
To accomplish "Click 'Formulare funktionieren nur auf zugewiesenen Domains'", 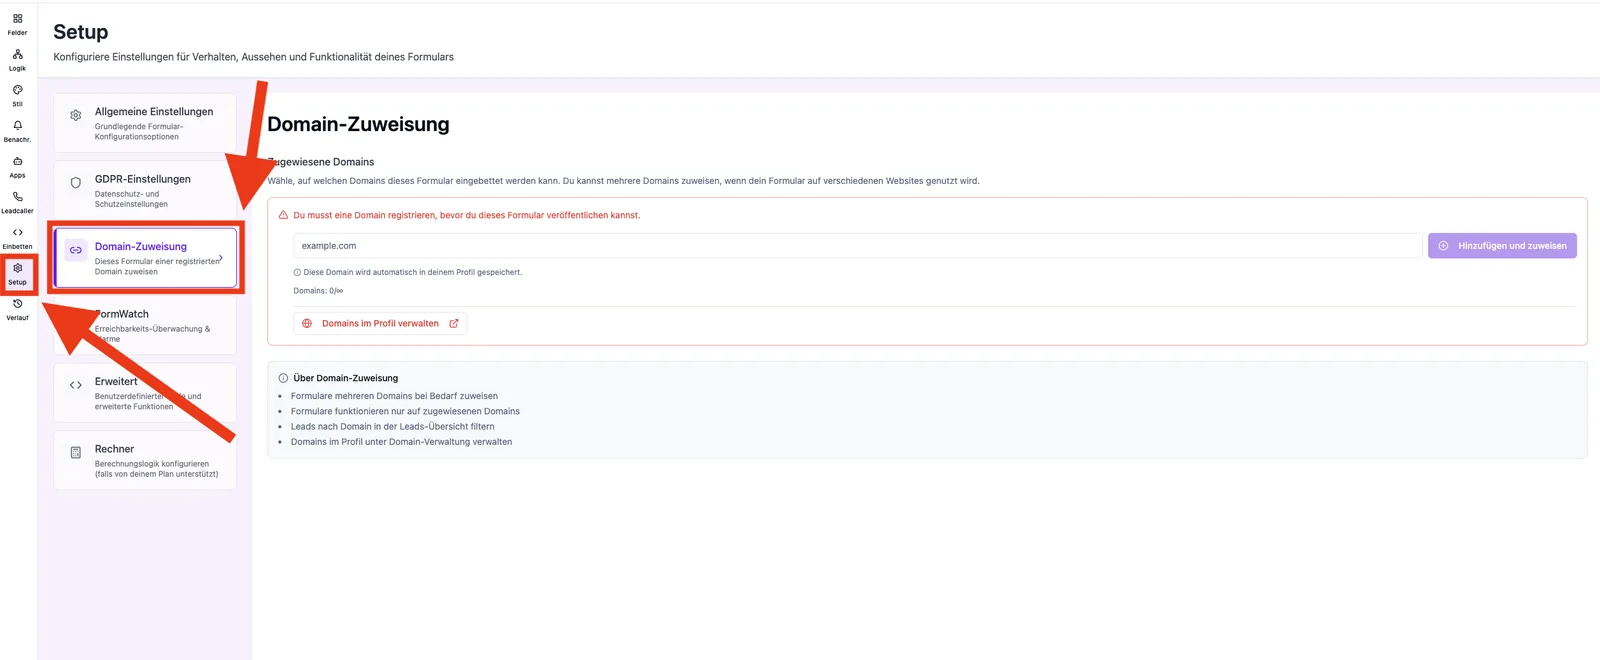I will tap(405, 411).
